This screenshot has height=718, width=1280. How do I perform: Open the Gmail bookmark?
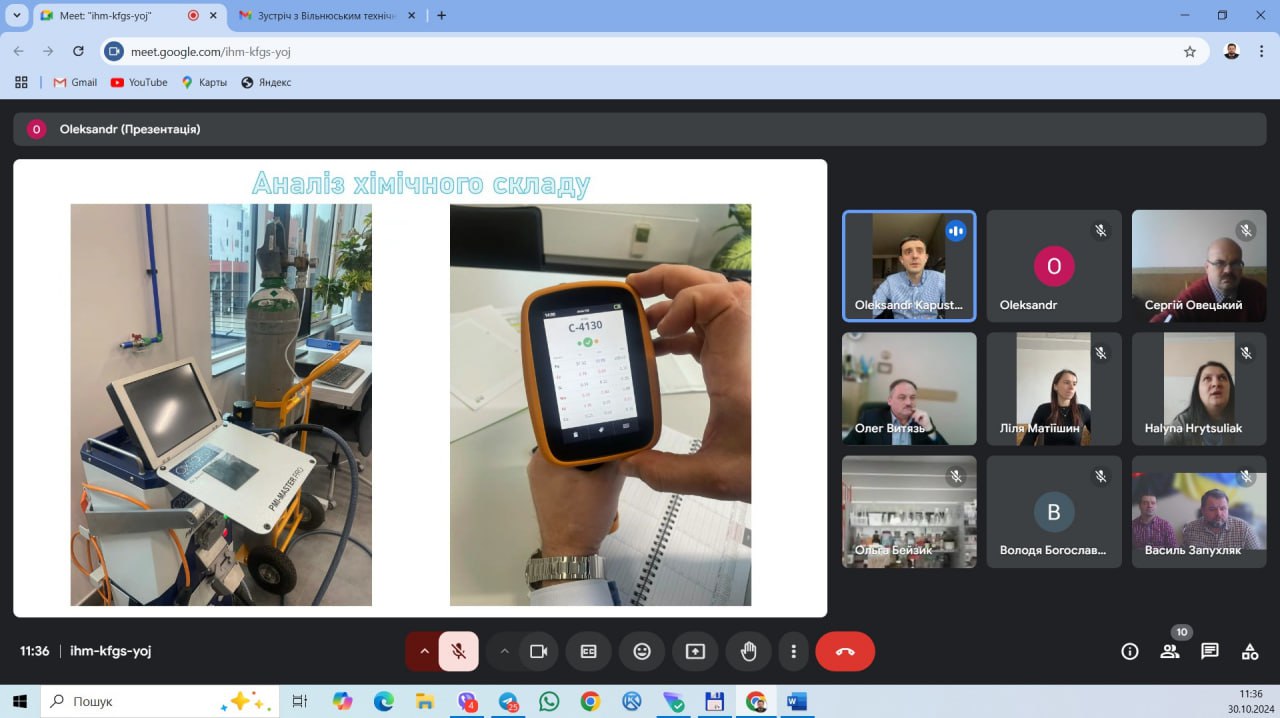(x=75, y=82)
